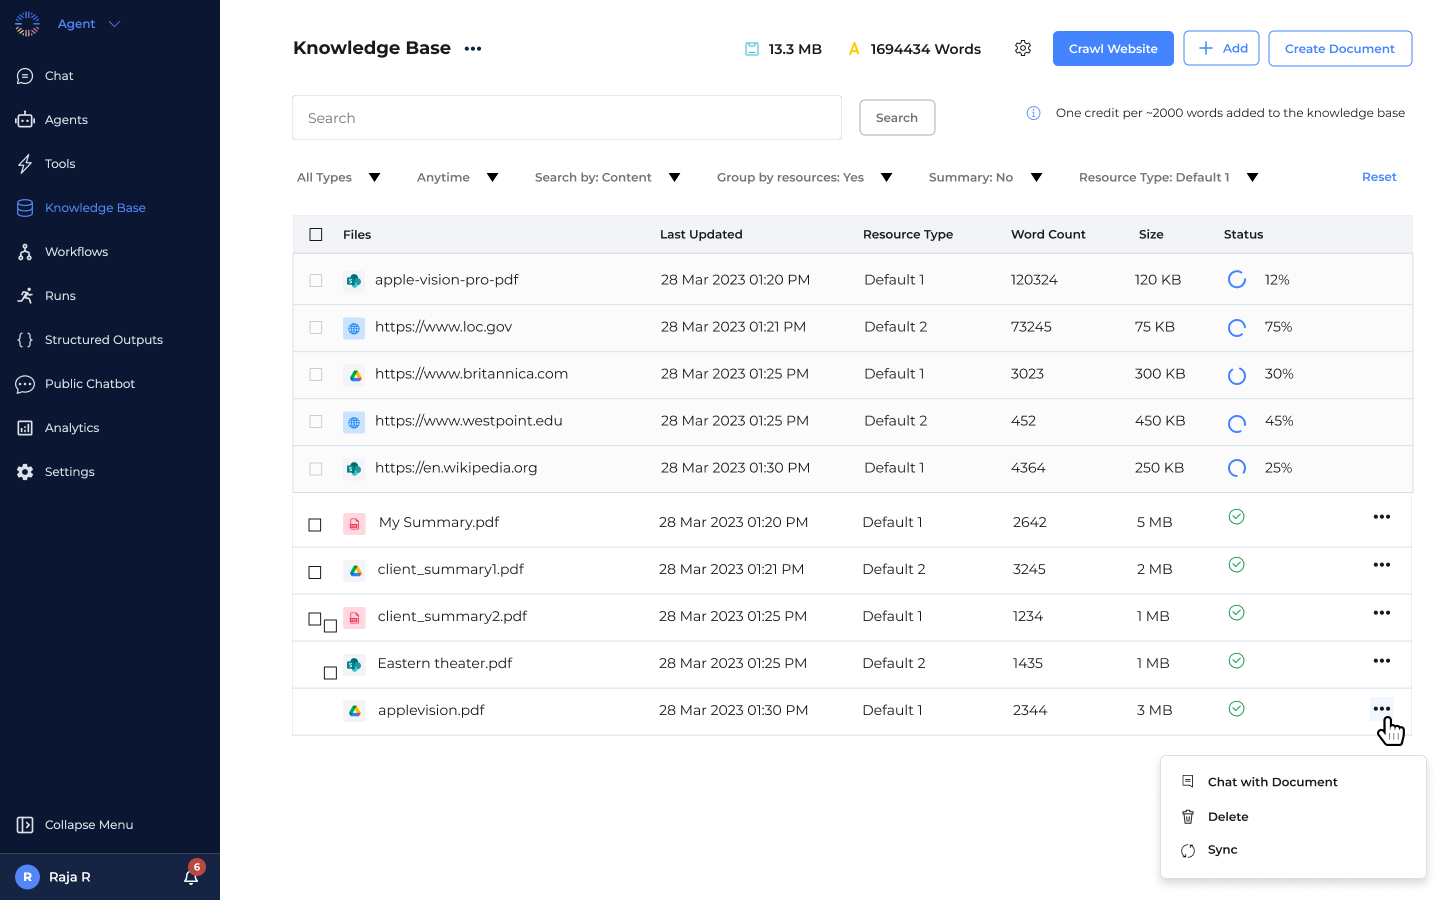The height and width of the screenshot is (900, 1440).
Task: Open the Anytime date filter
Action: point(458,177)
